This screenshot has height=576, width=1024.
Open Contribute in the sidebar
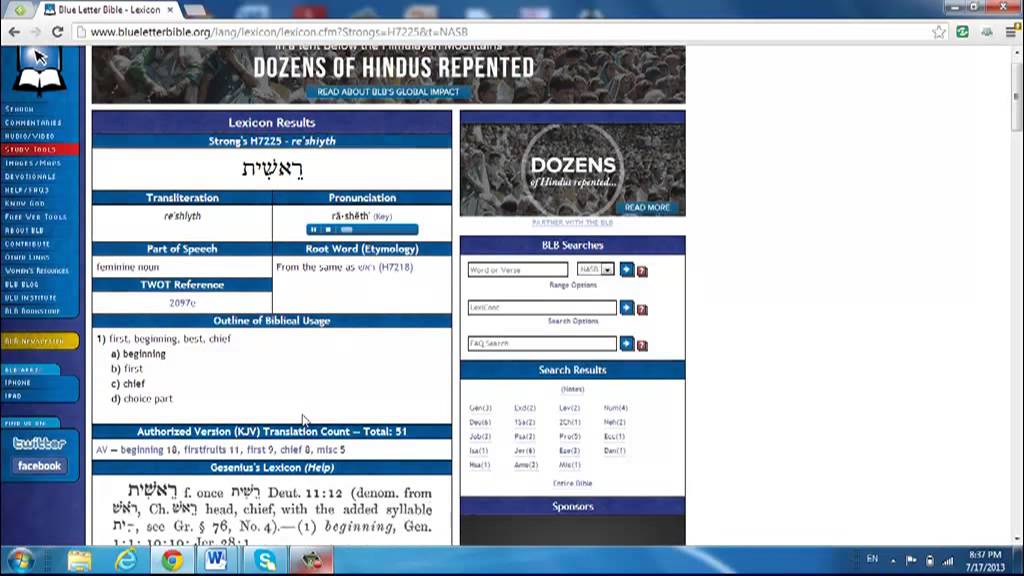tap(27, 244)
